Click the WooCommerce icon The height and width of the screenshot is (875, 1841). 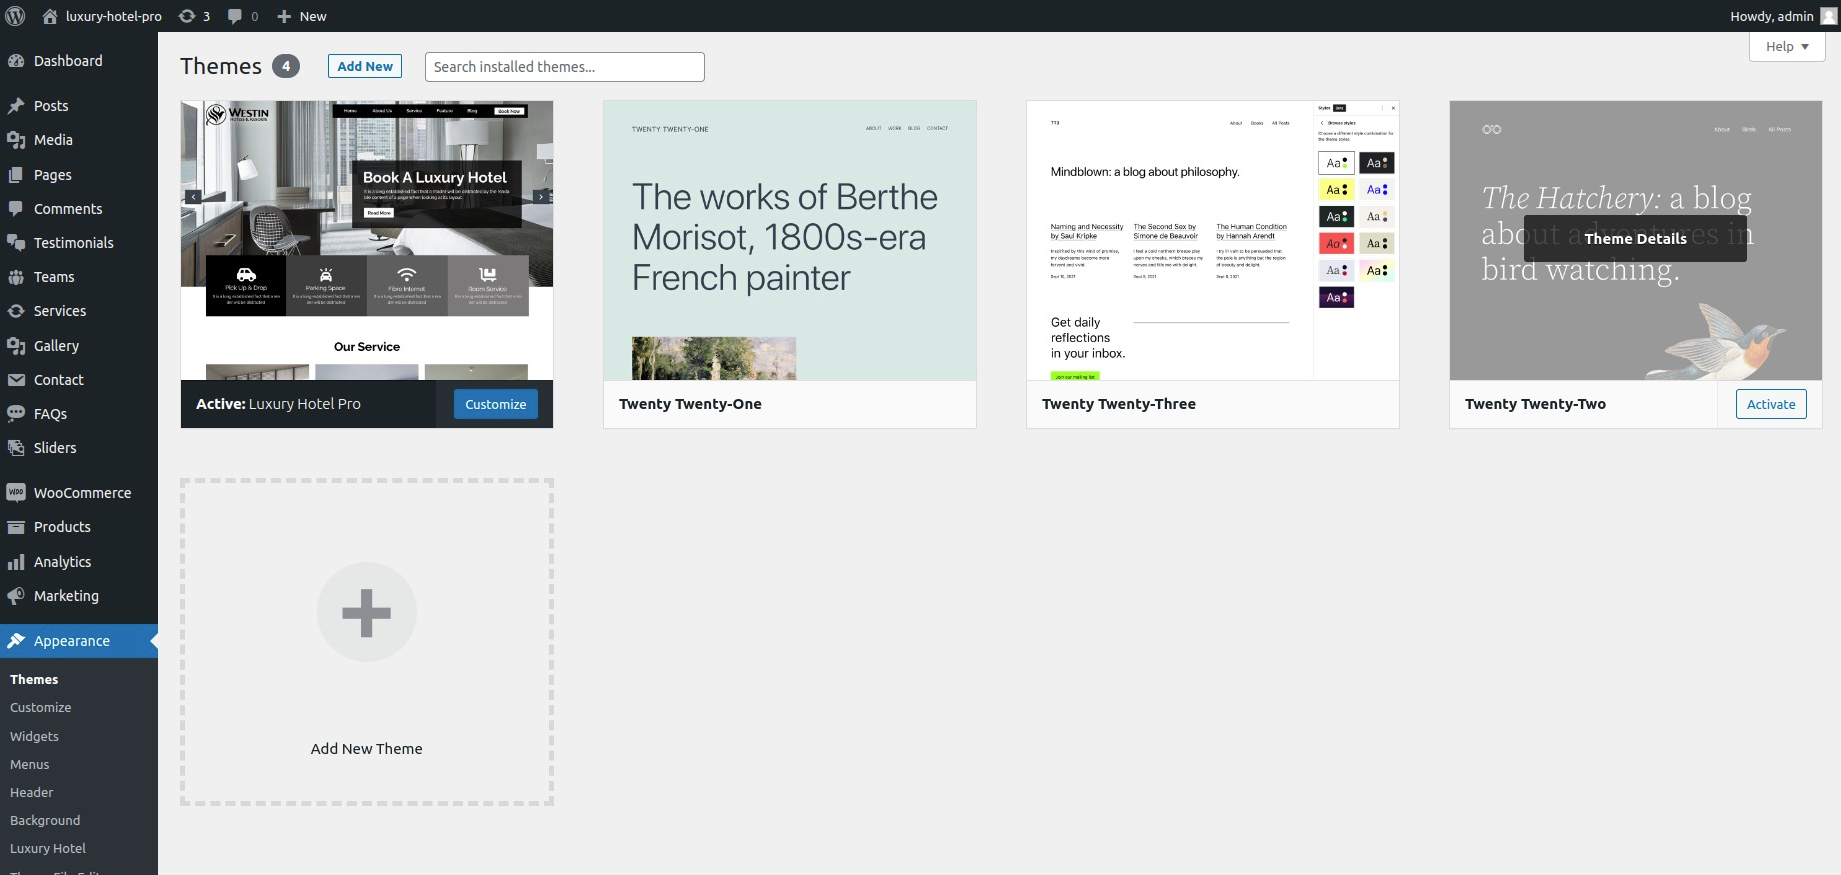(x=16, y=493)
